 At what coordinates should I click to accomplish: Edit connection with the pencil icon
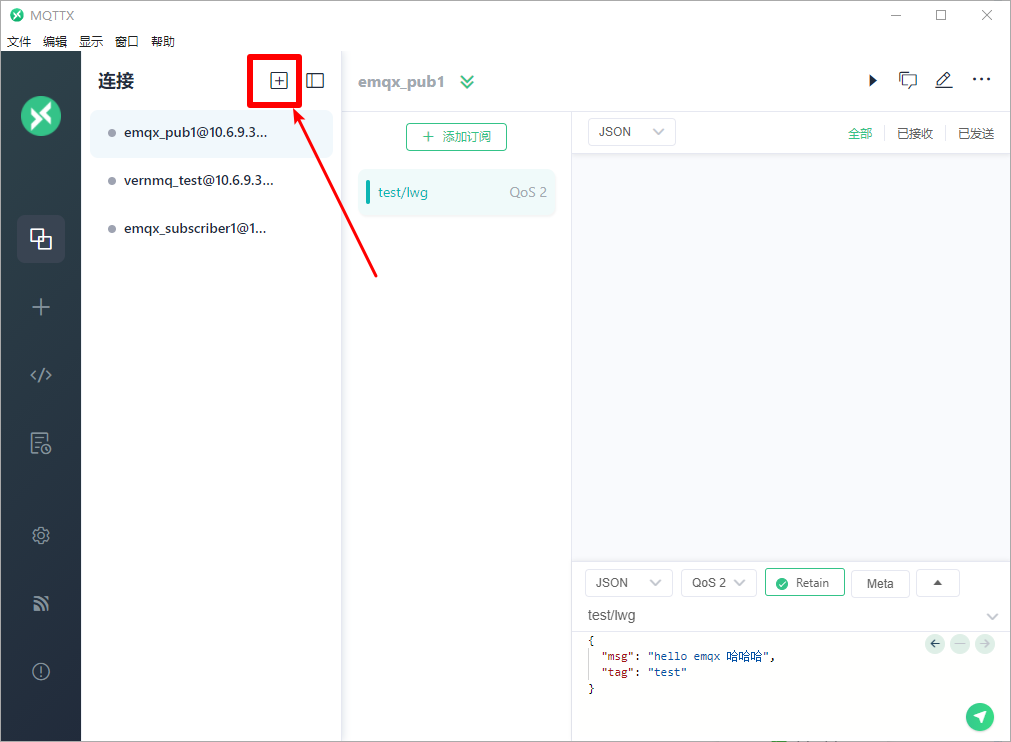(x=943, y=80)
